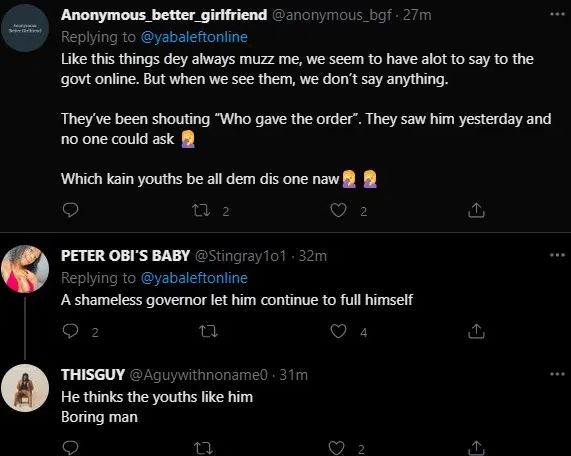View THISGUY's profile avatar
This screenshot has height=456, width=571.
click(25, 388)
